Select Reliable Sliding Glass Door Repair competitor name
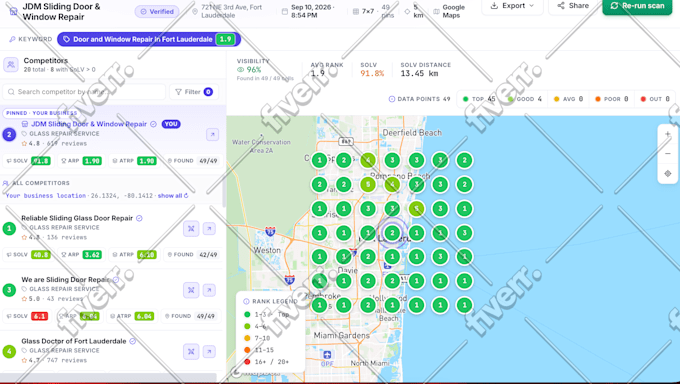Screen dimensions: 680x384 (77, 218)
